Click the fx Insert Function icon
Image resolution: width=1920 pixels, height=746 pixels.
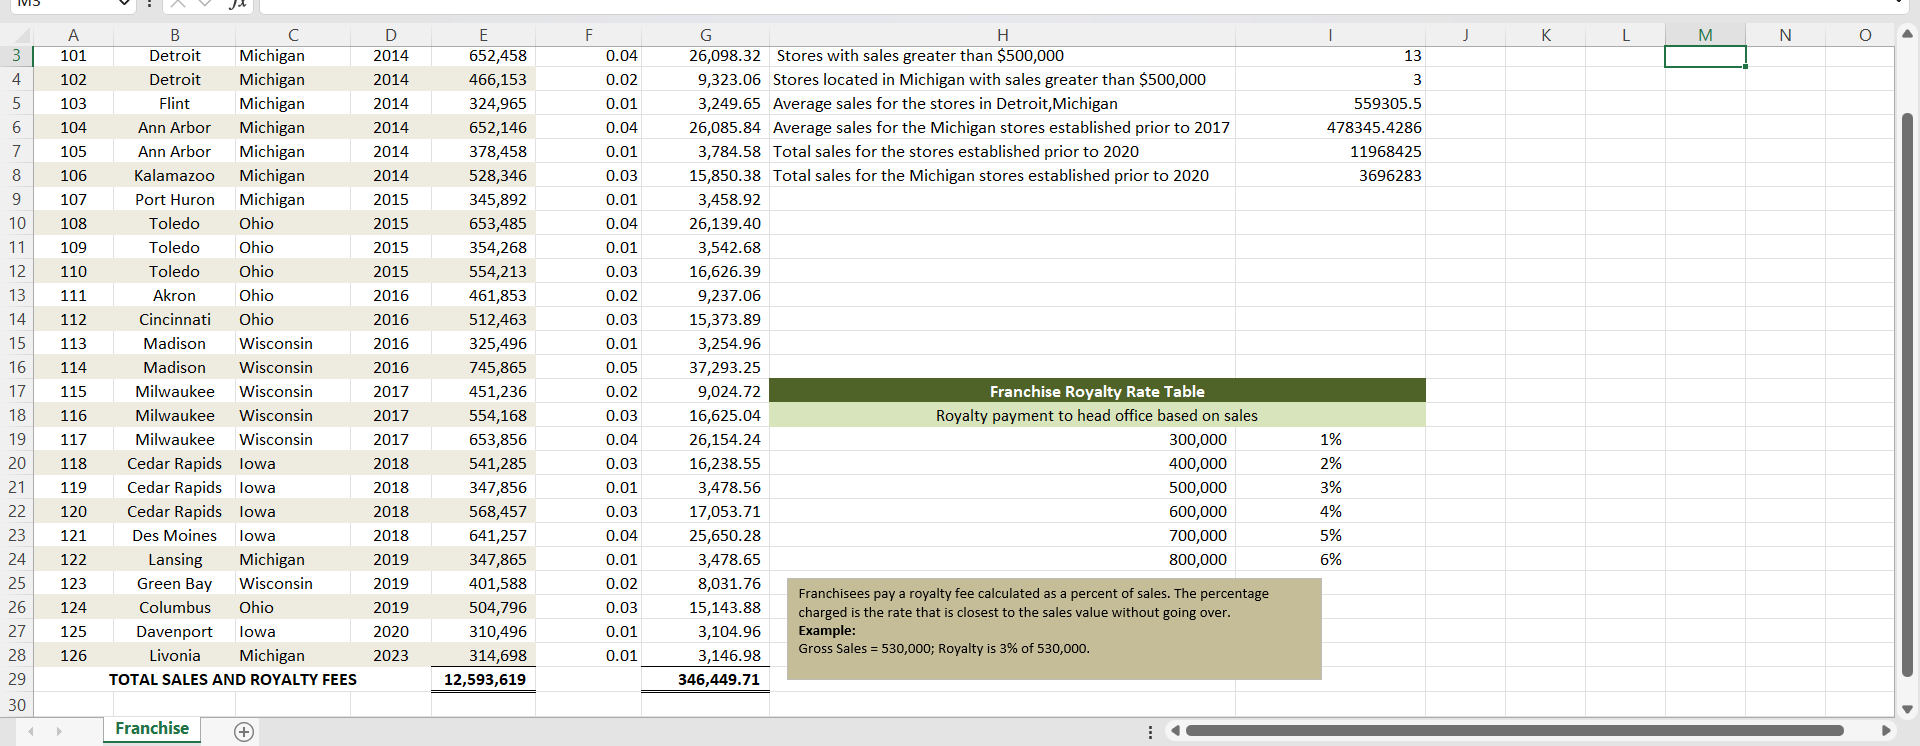coord(237,4)
